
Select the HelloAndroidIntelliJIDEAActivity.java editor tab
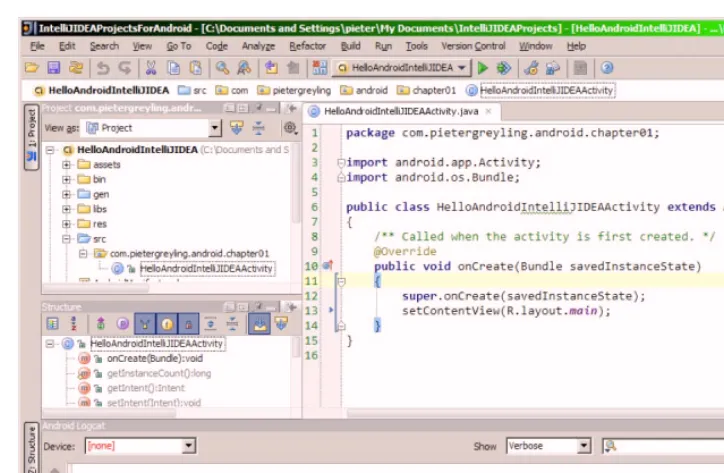[401, 111]
